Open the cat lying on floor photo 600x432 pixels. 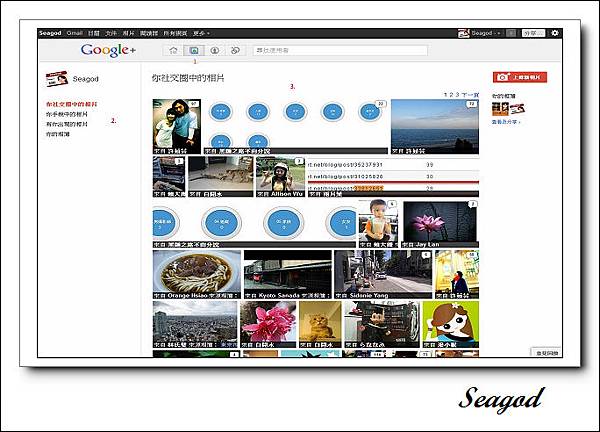point(221,176)
